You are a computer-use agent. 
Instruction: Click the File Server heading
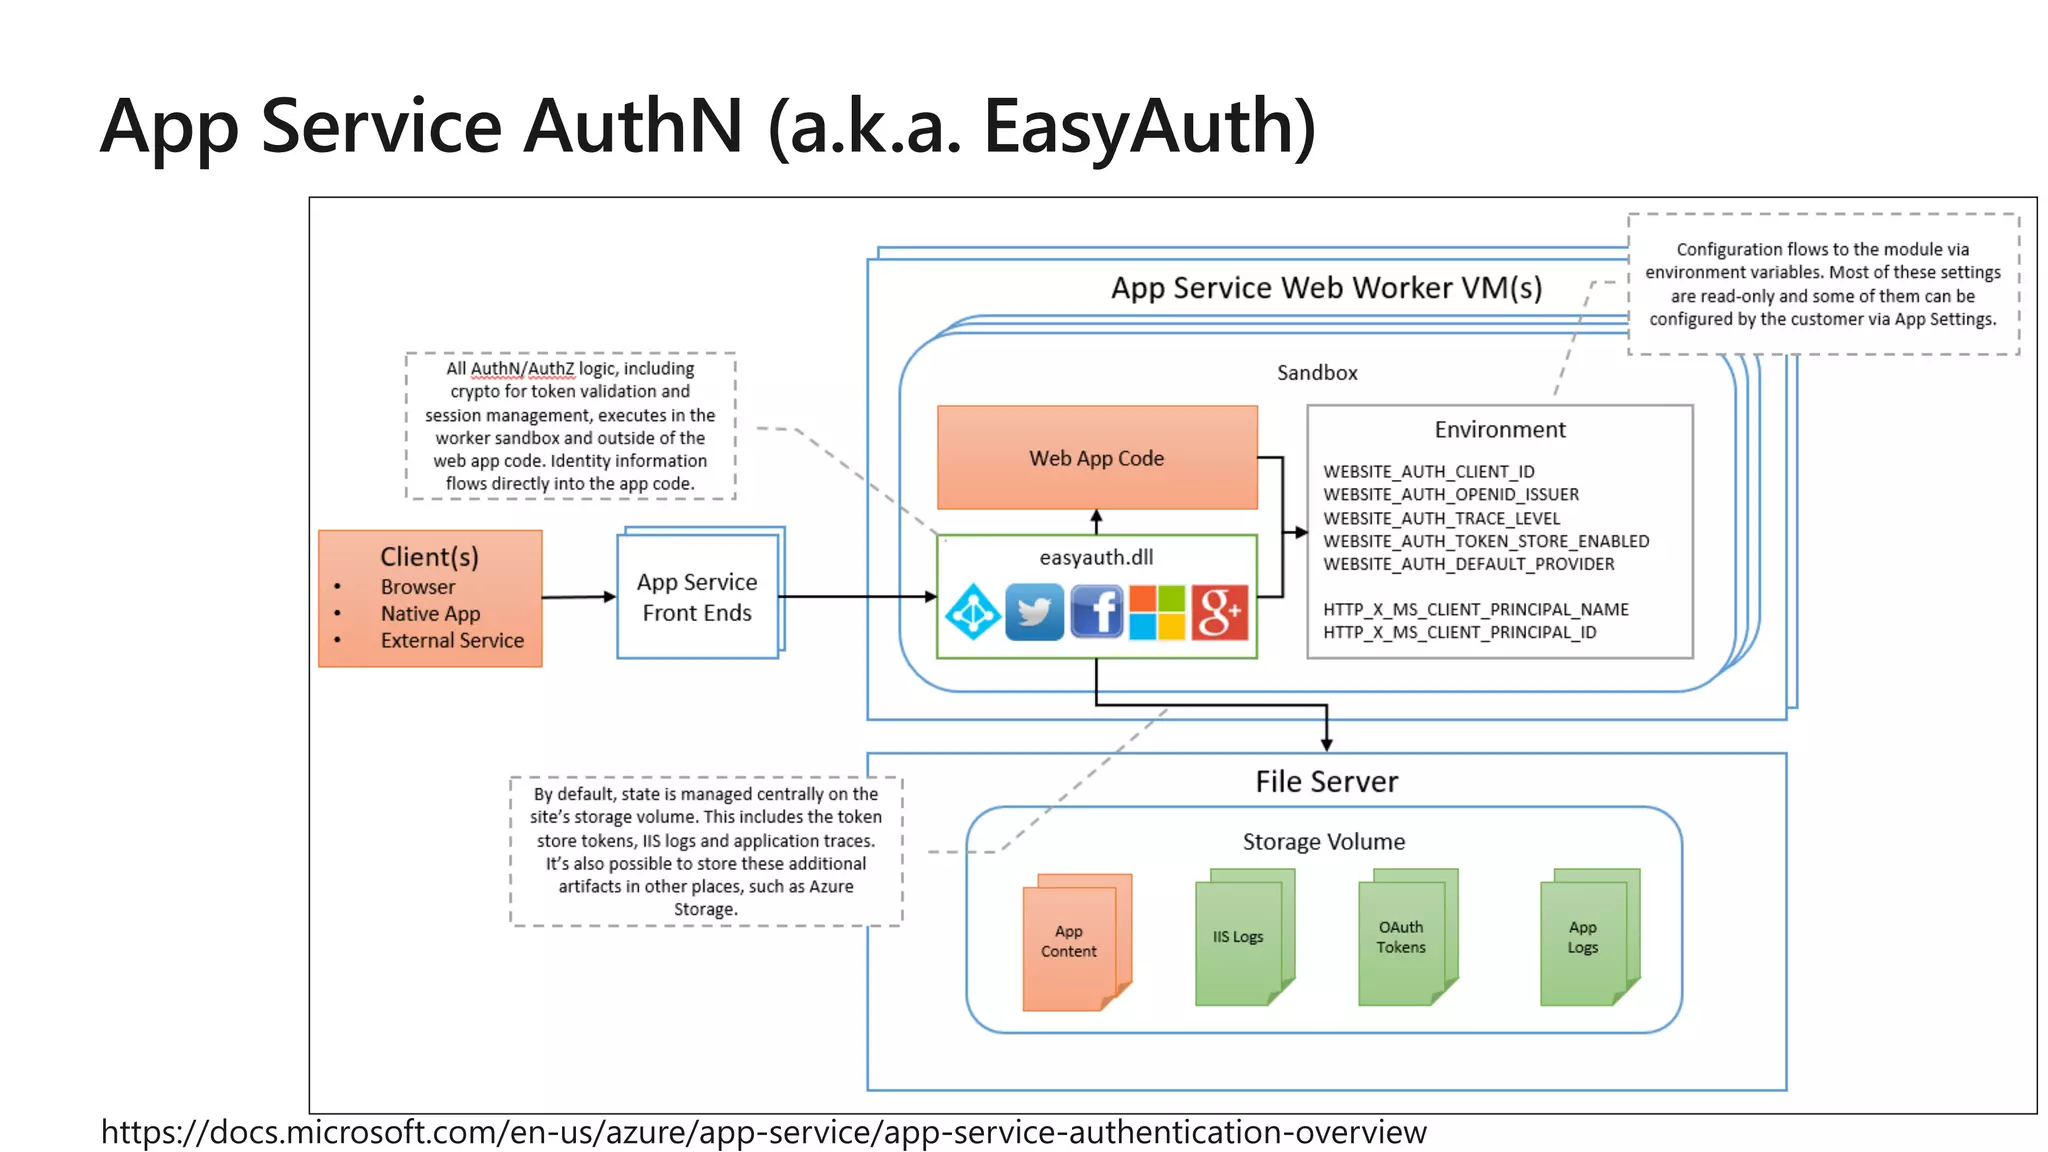[x=1326, y=782]
